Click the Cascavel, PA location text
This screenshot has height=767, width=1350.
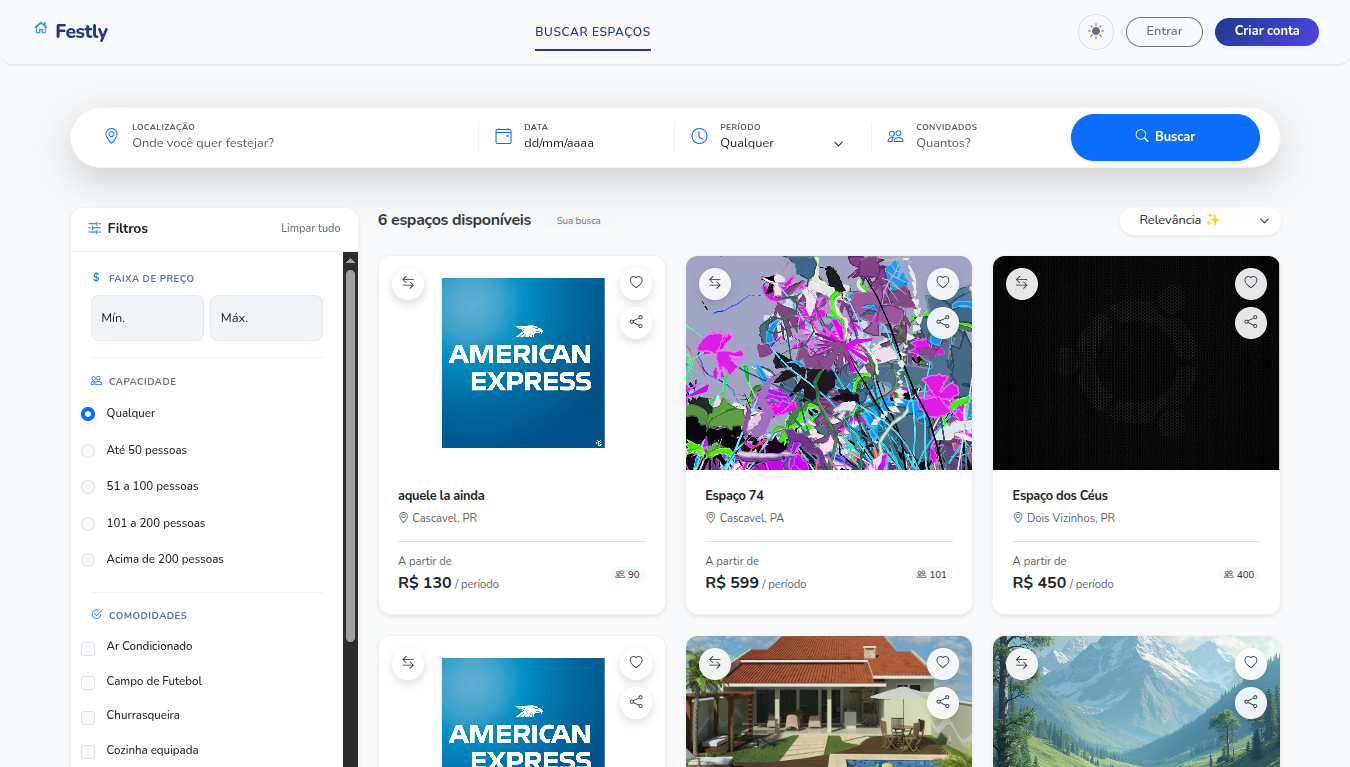click(752, 518)
